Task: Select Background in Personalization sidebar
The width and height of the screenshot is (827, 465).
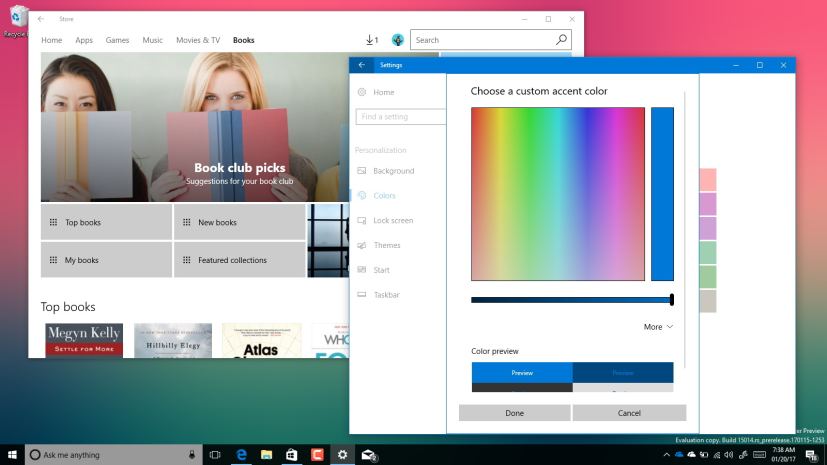Action: [x=393, y=171]
